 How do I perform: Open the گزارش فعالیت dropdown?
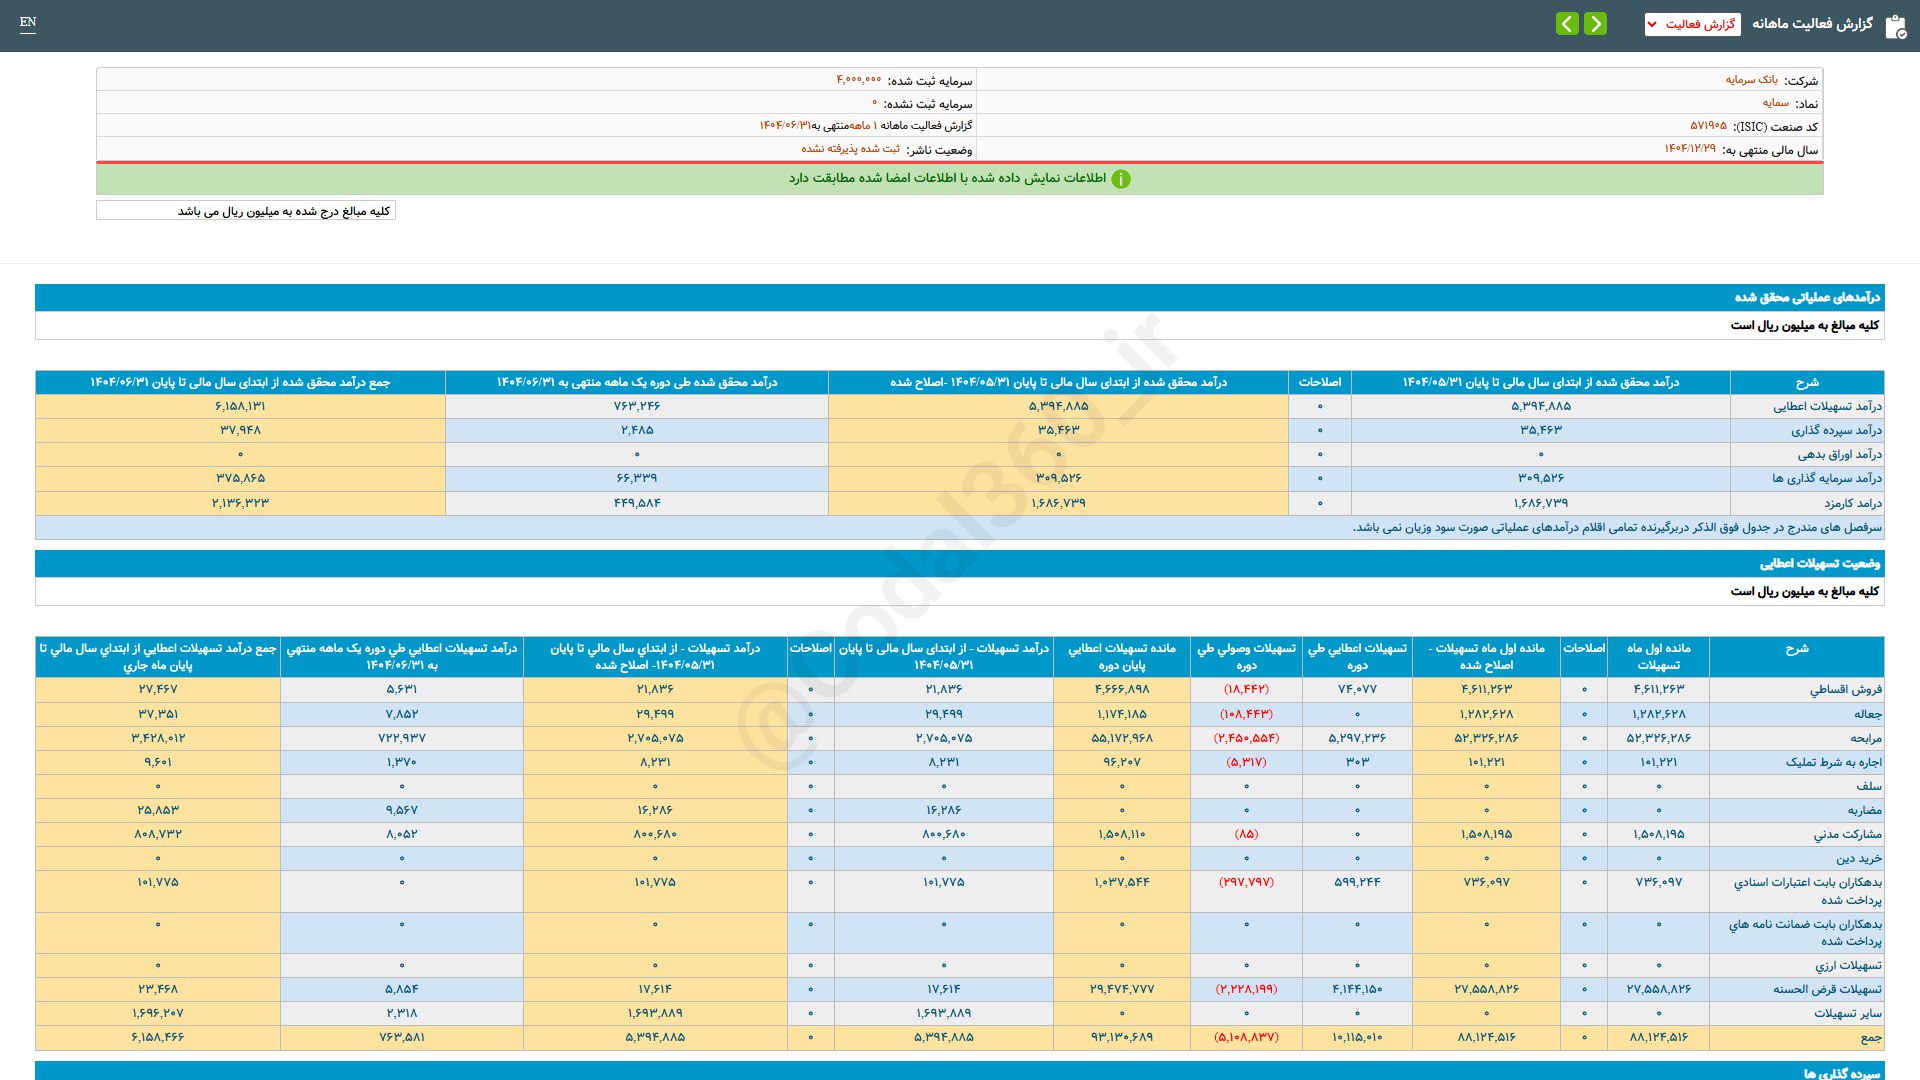[x=1692, y=24]
